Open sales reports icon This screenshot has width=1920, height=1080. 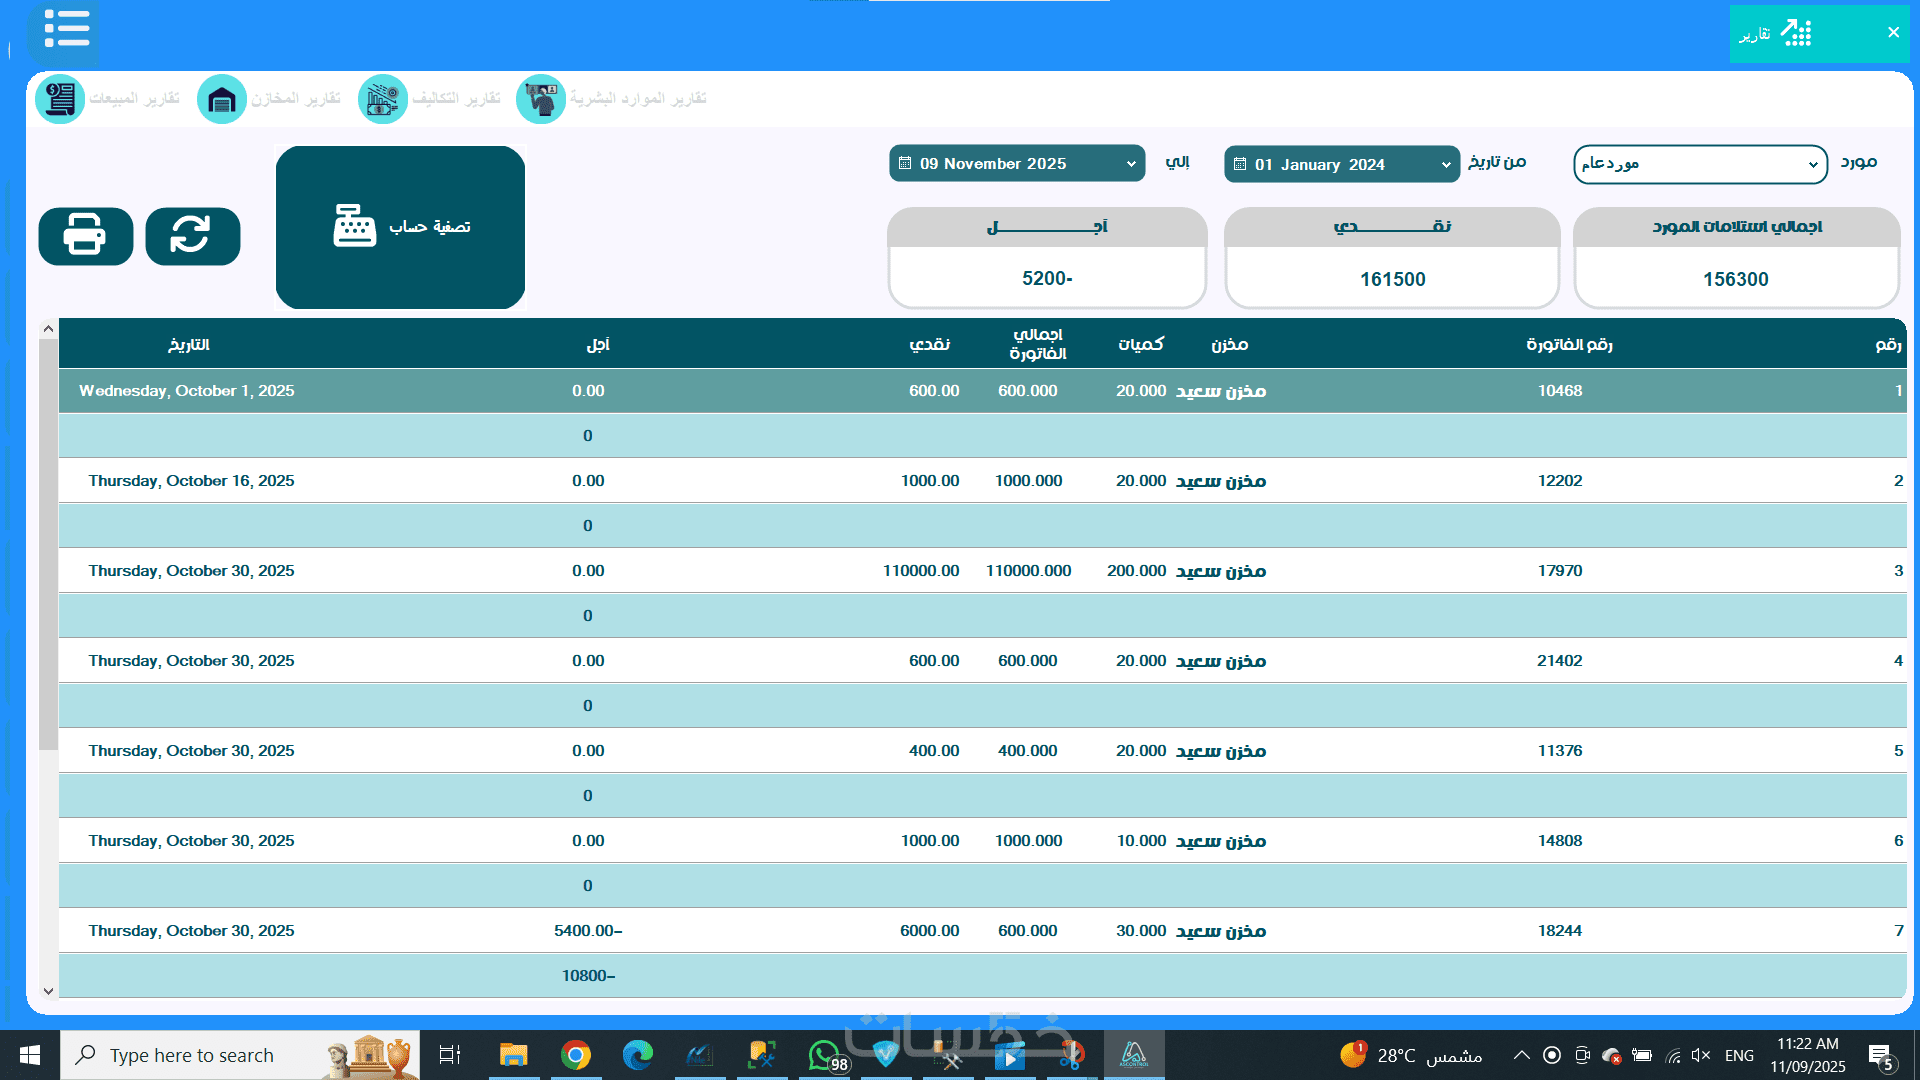pyautogui.click(x=61, y=99)
